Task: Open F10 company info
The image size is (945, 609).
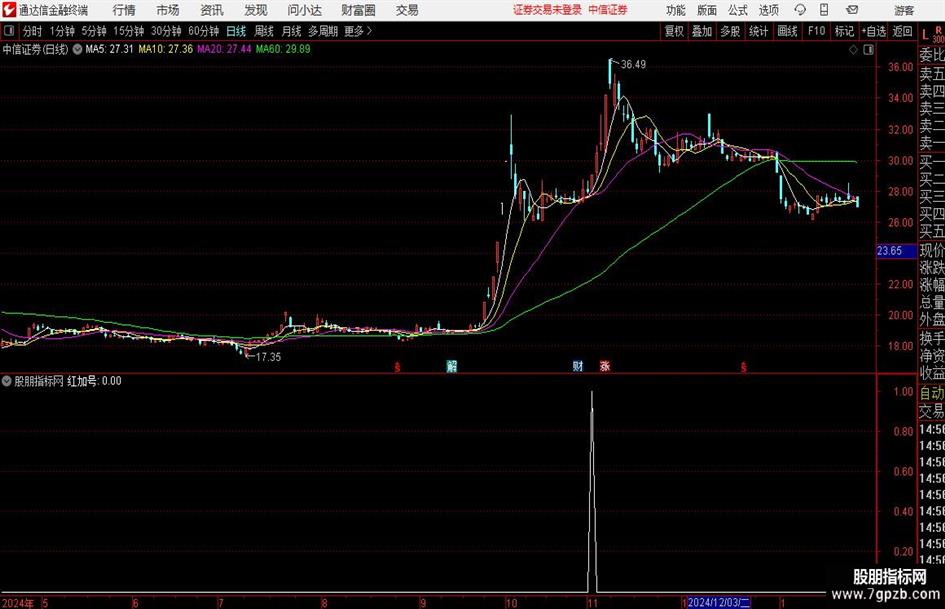Action: pyautogui.click(x=816, y=31)
